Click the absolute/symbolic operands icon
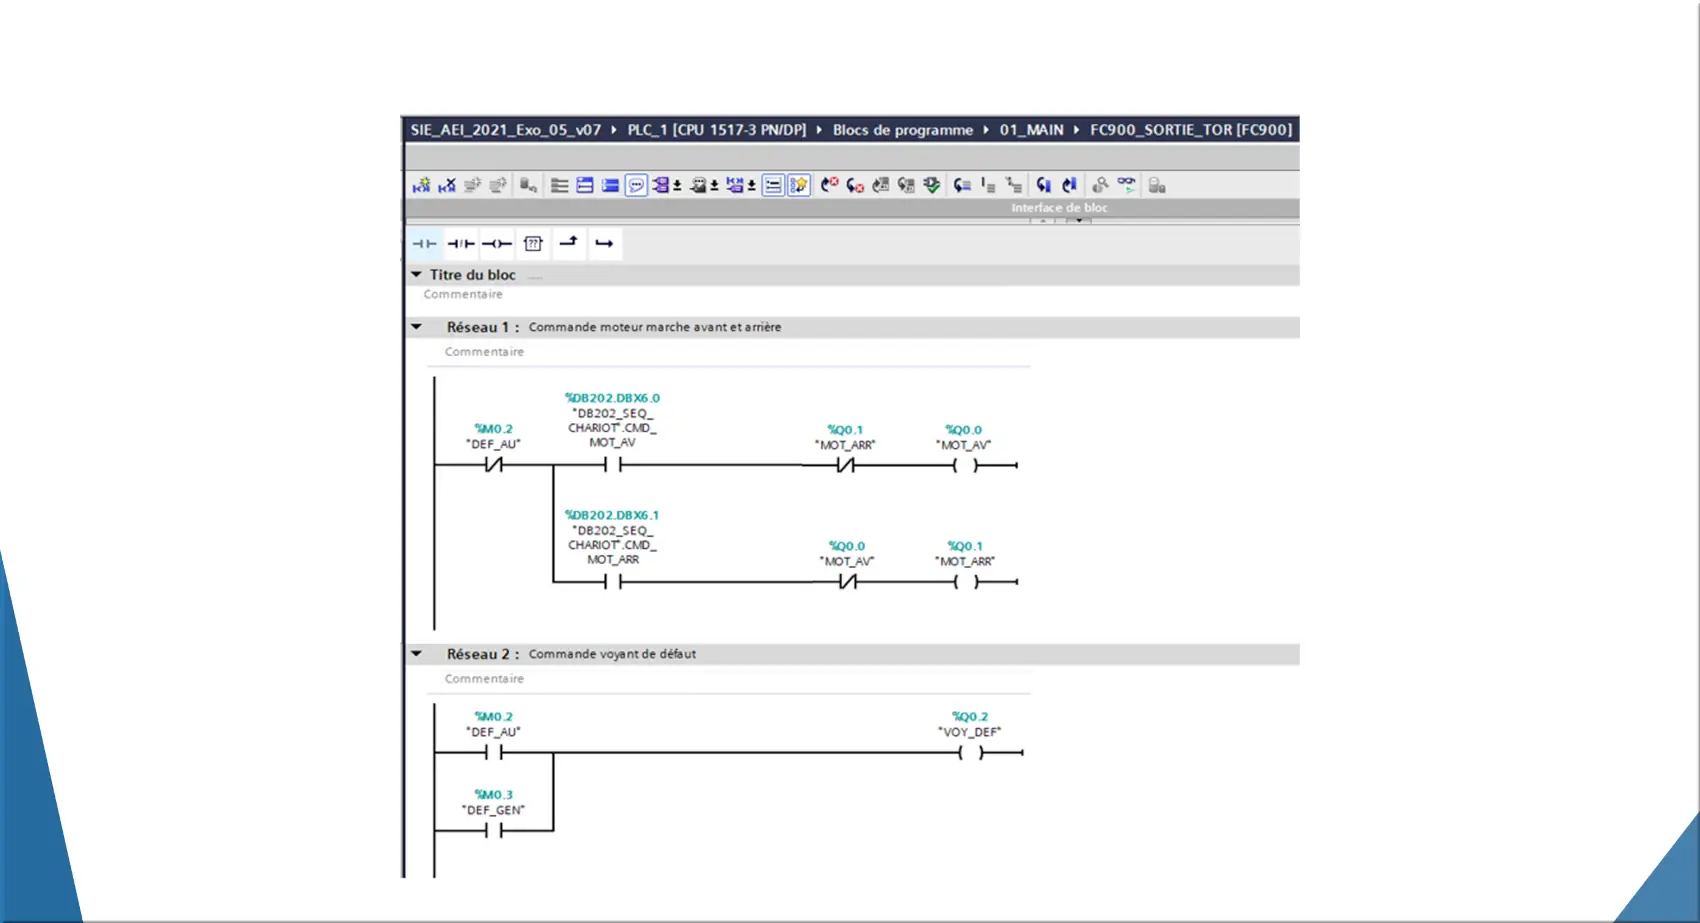 point(661,185)
